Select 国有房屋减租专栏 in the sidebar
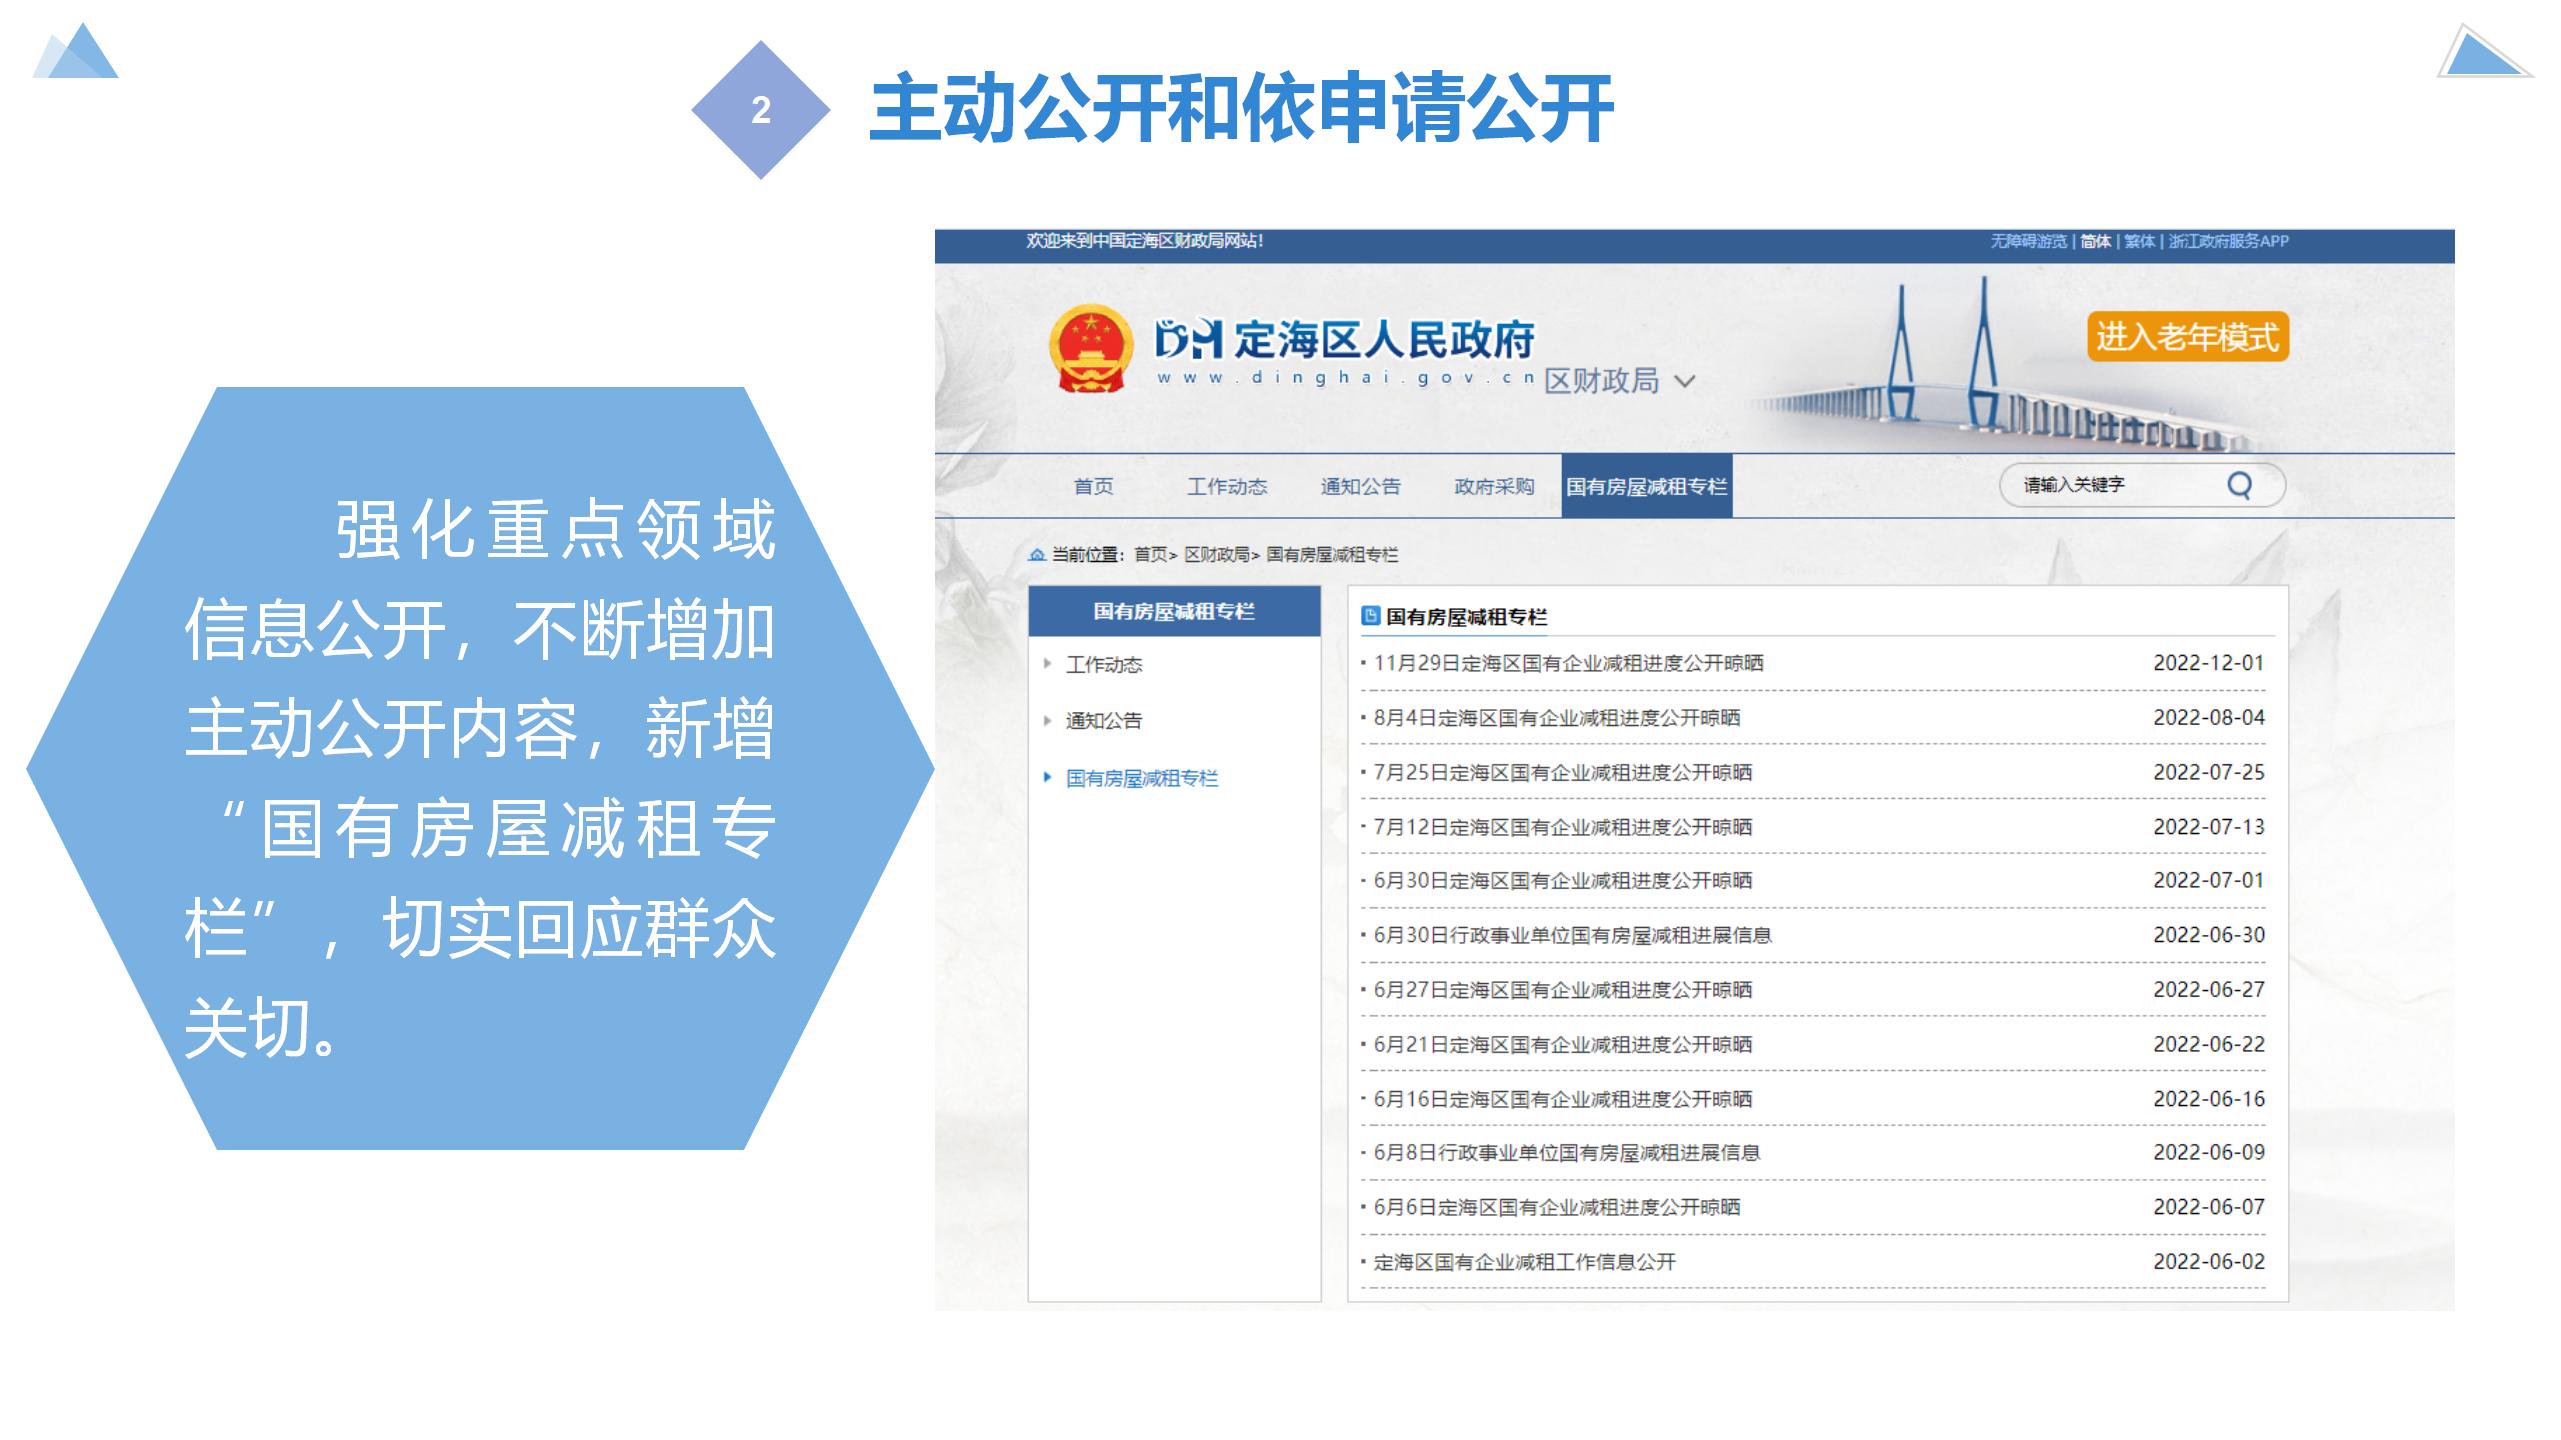The image size is (2561, 1440). pos(1141,778)
